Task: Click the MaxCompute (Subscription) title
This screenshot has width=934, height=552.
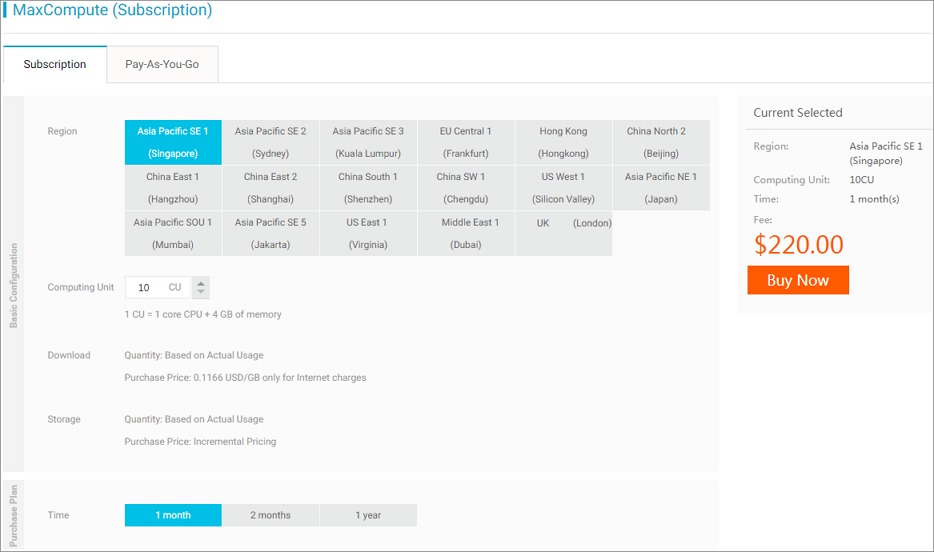Action: click(112, 10)
